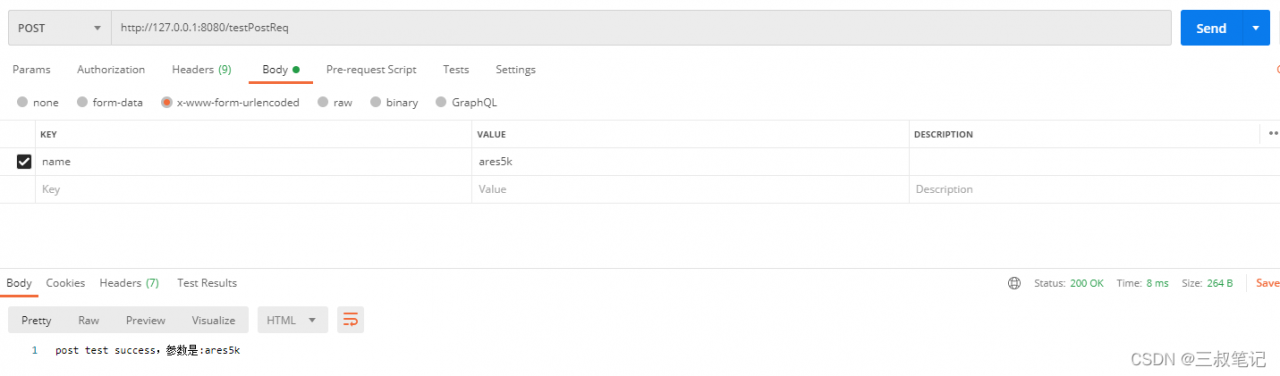Click the empty Key placeholder field
This screenshot has height=376, width=1280.
(x=253, y=189)
